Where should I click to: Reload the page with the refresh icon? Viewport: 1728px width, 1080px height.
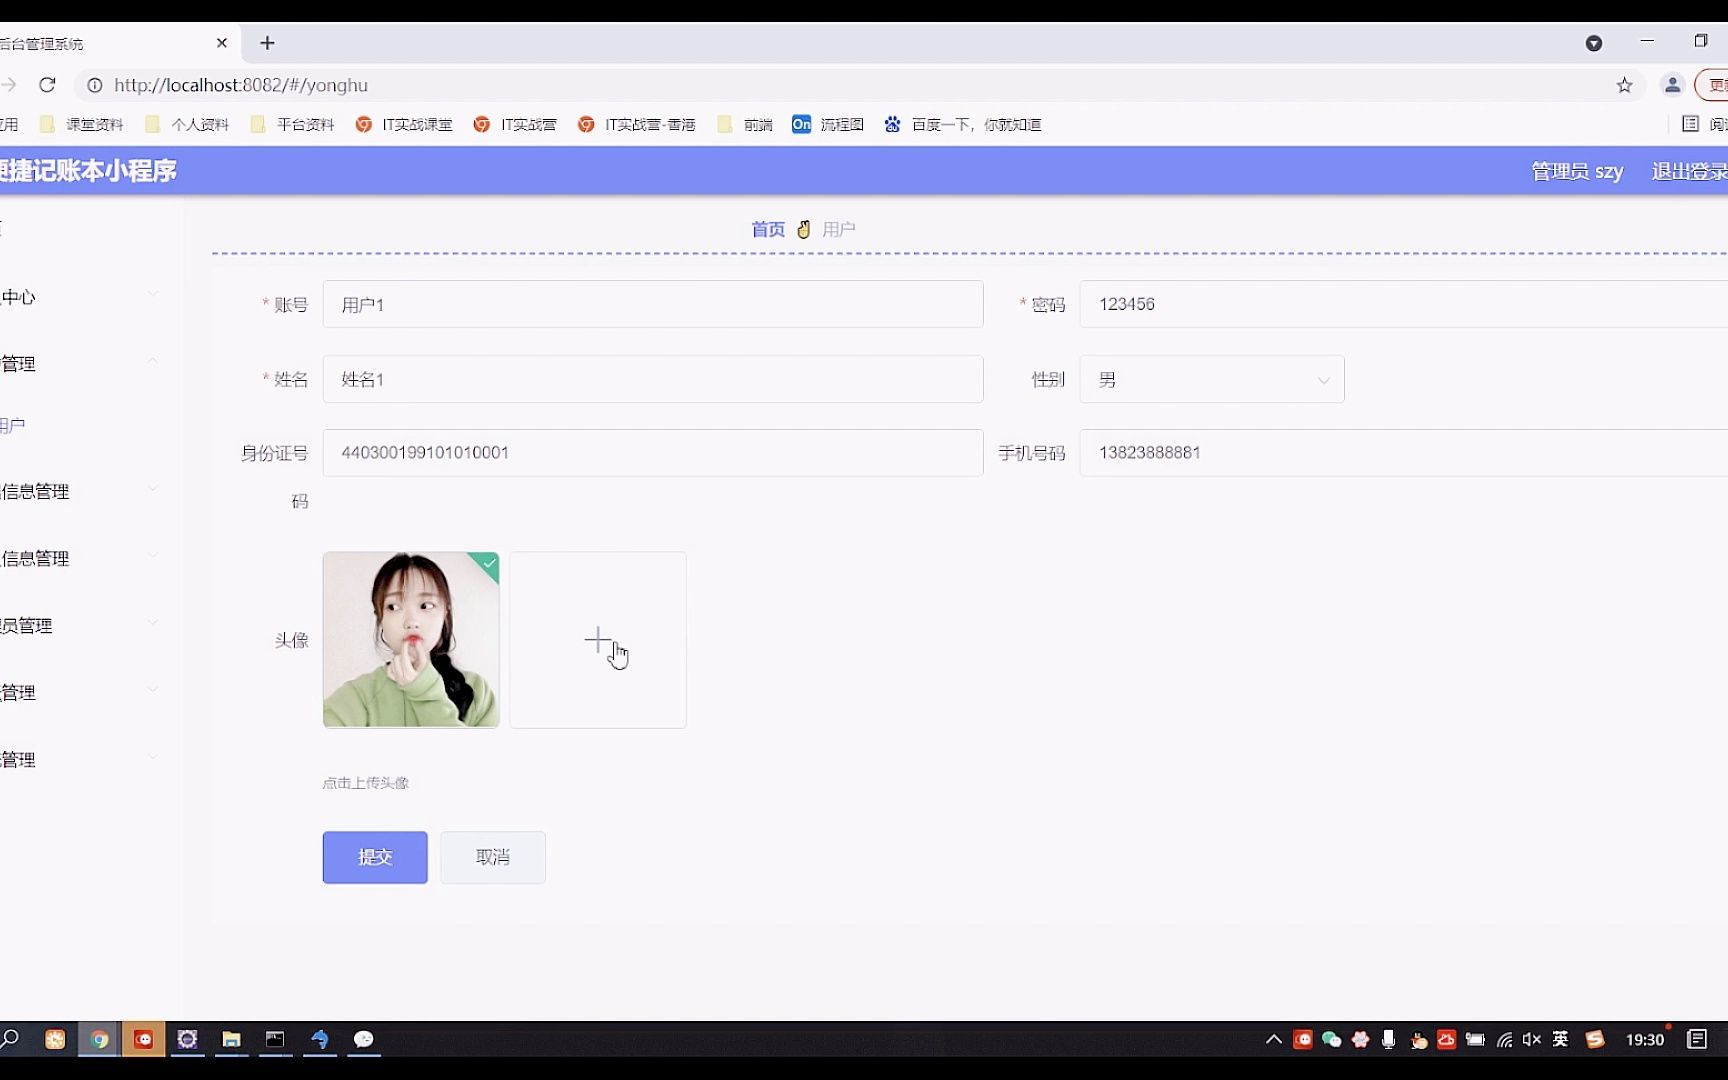47,85
